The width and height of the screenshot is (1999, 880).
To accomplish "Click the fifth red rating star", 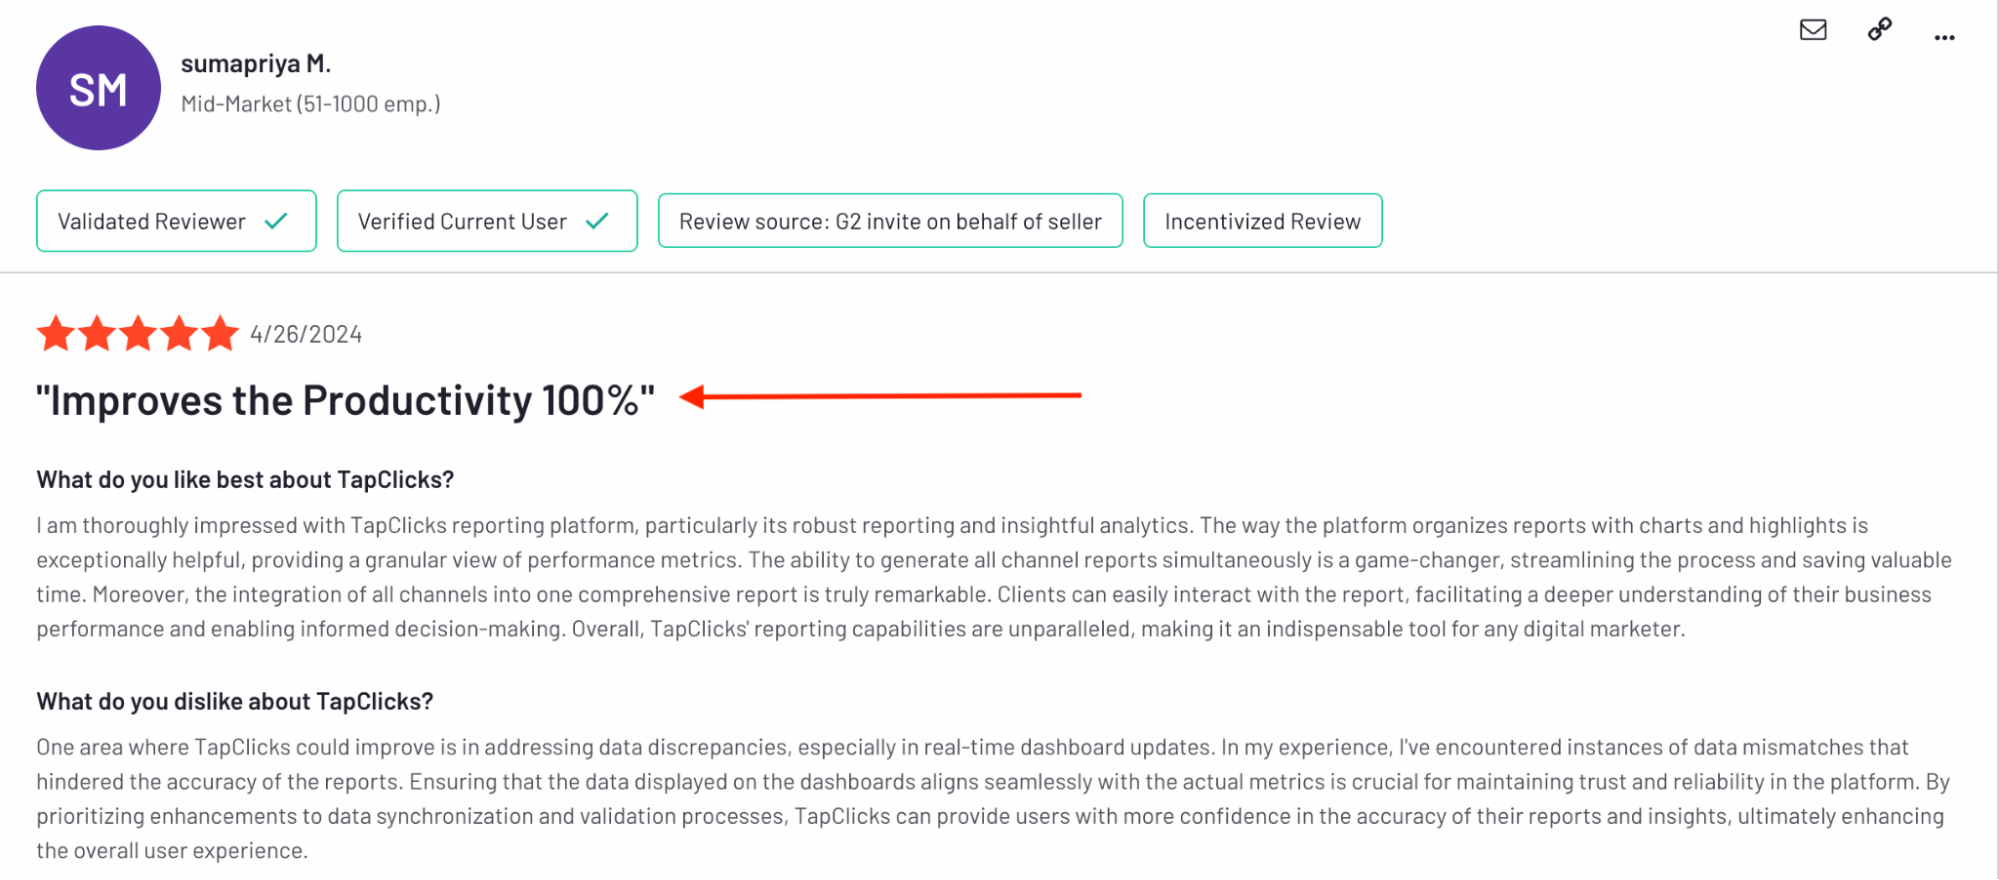I will (220, 333).
